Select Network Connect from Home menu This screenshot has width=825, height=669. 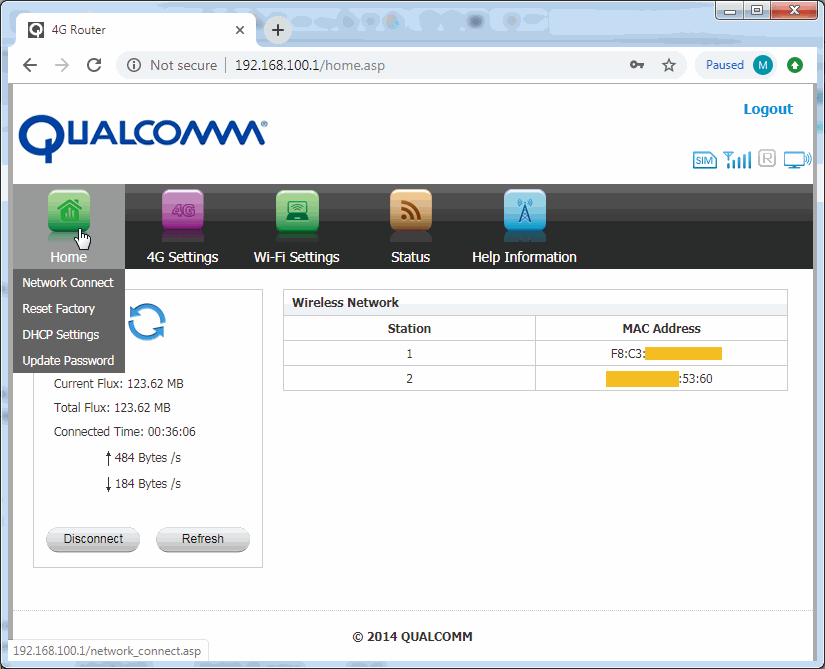click(x=68, y=282)
